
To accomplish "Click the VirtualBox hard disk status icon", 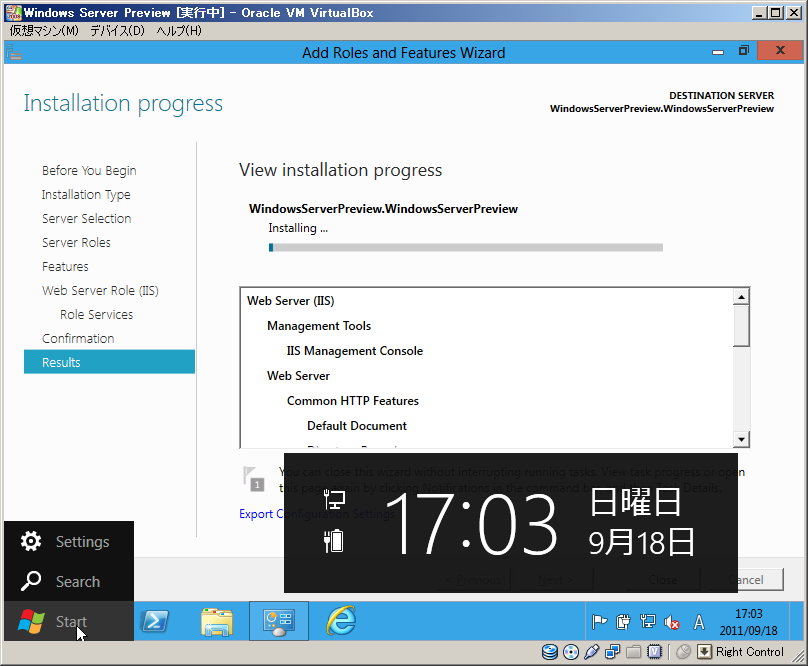I will point(550,652).
